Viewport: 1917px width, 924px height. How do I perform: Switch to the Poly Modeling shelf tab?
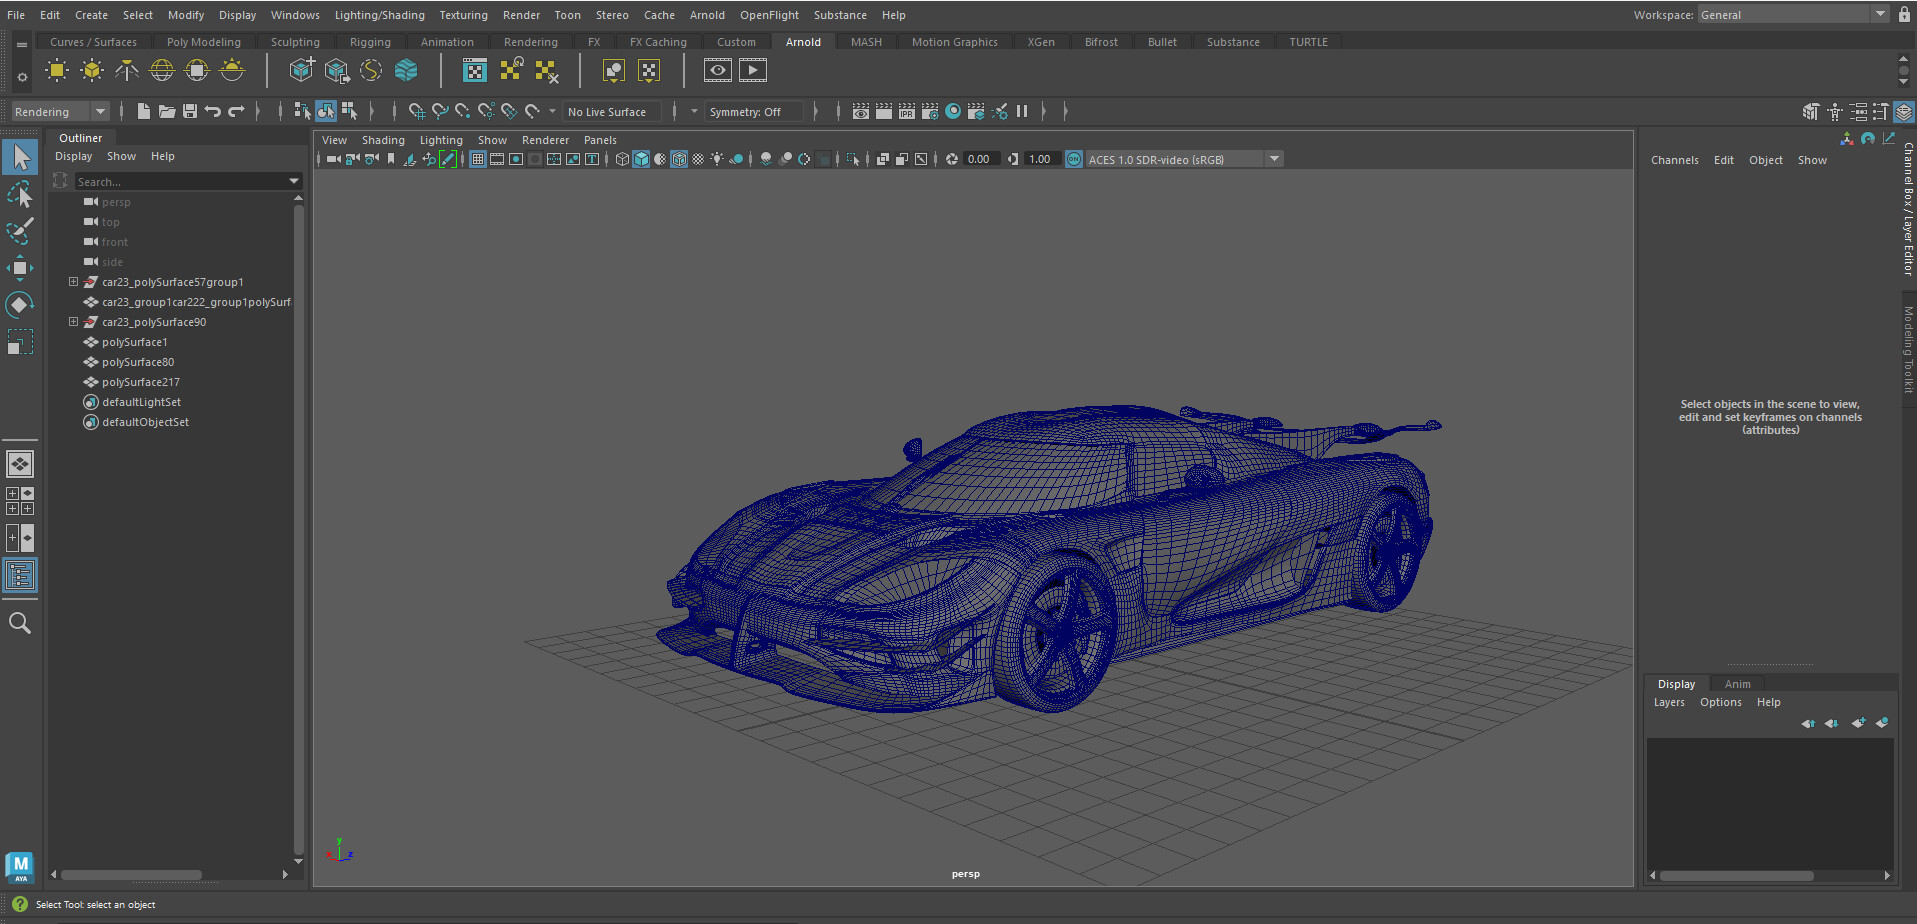pyautogui.click(x=203, y=41)
